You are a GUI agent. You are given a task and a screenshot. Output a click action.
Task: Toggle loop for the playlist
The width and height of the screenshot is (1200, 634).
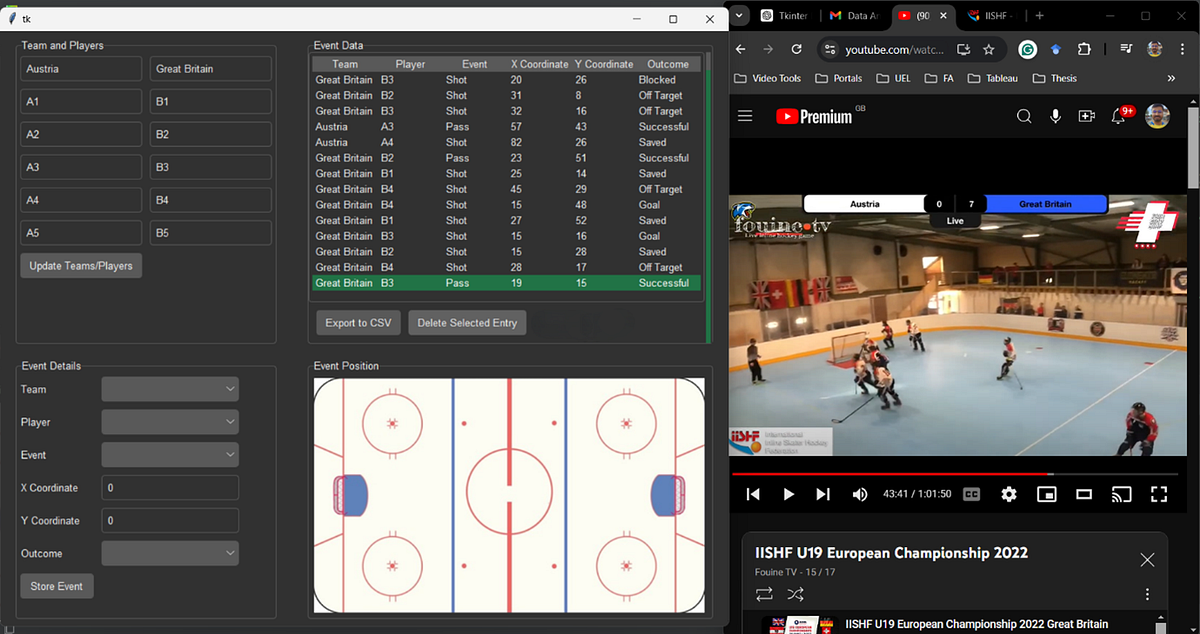click(x=763, y=594)
